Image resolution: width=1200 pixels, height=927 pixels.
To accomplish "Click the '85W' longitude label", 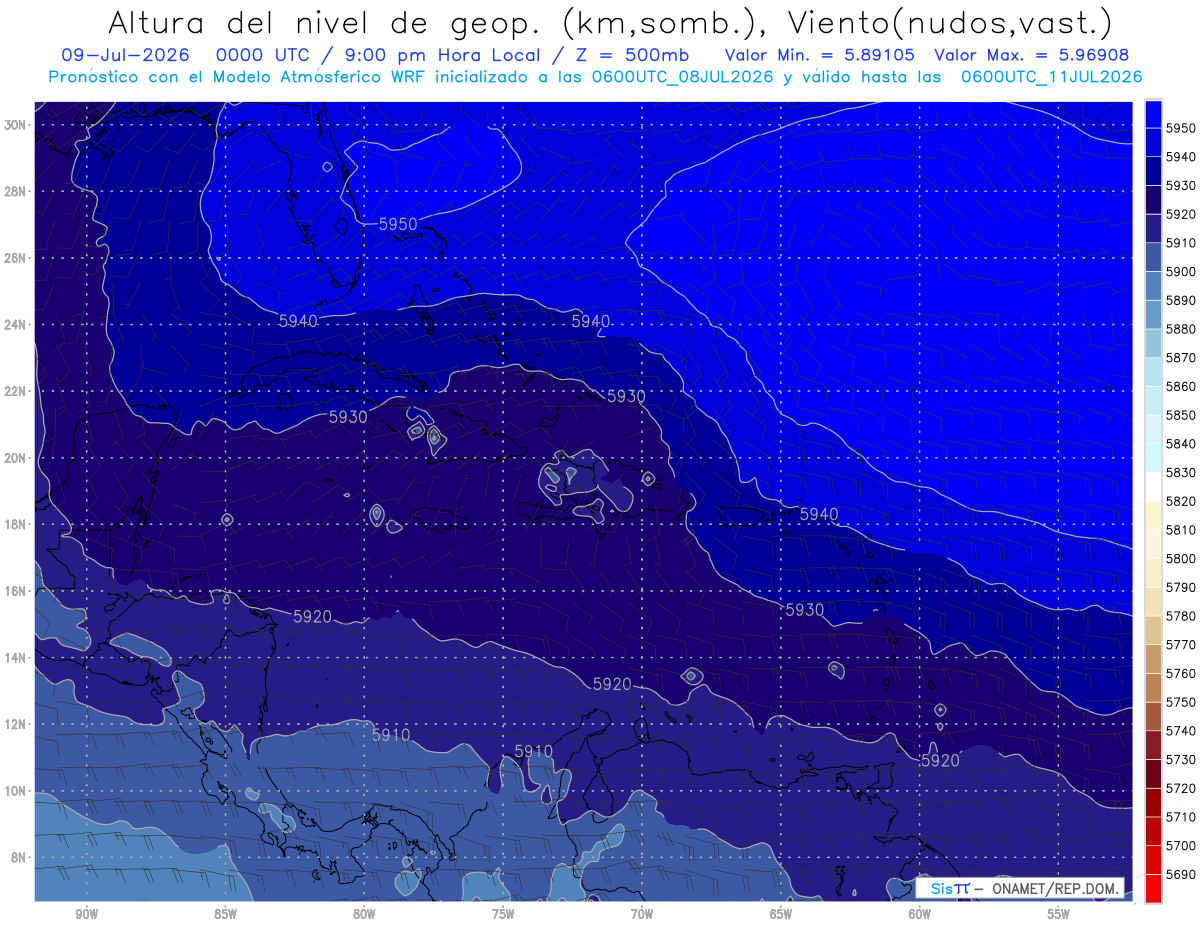I will click(x=225, y=914).
